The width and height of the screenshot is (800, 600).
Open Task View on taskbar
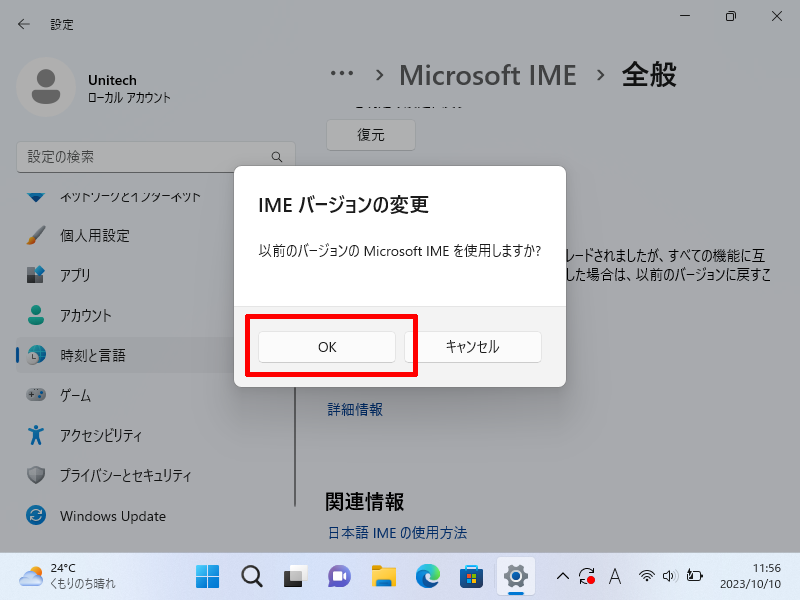(295, 577)
